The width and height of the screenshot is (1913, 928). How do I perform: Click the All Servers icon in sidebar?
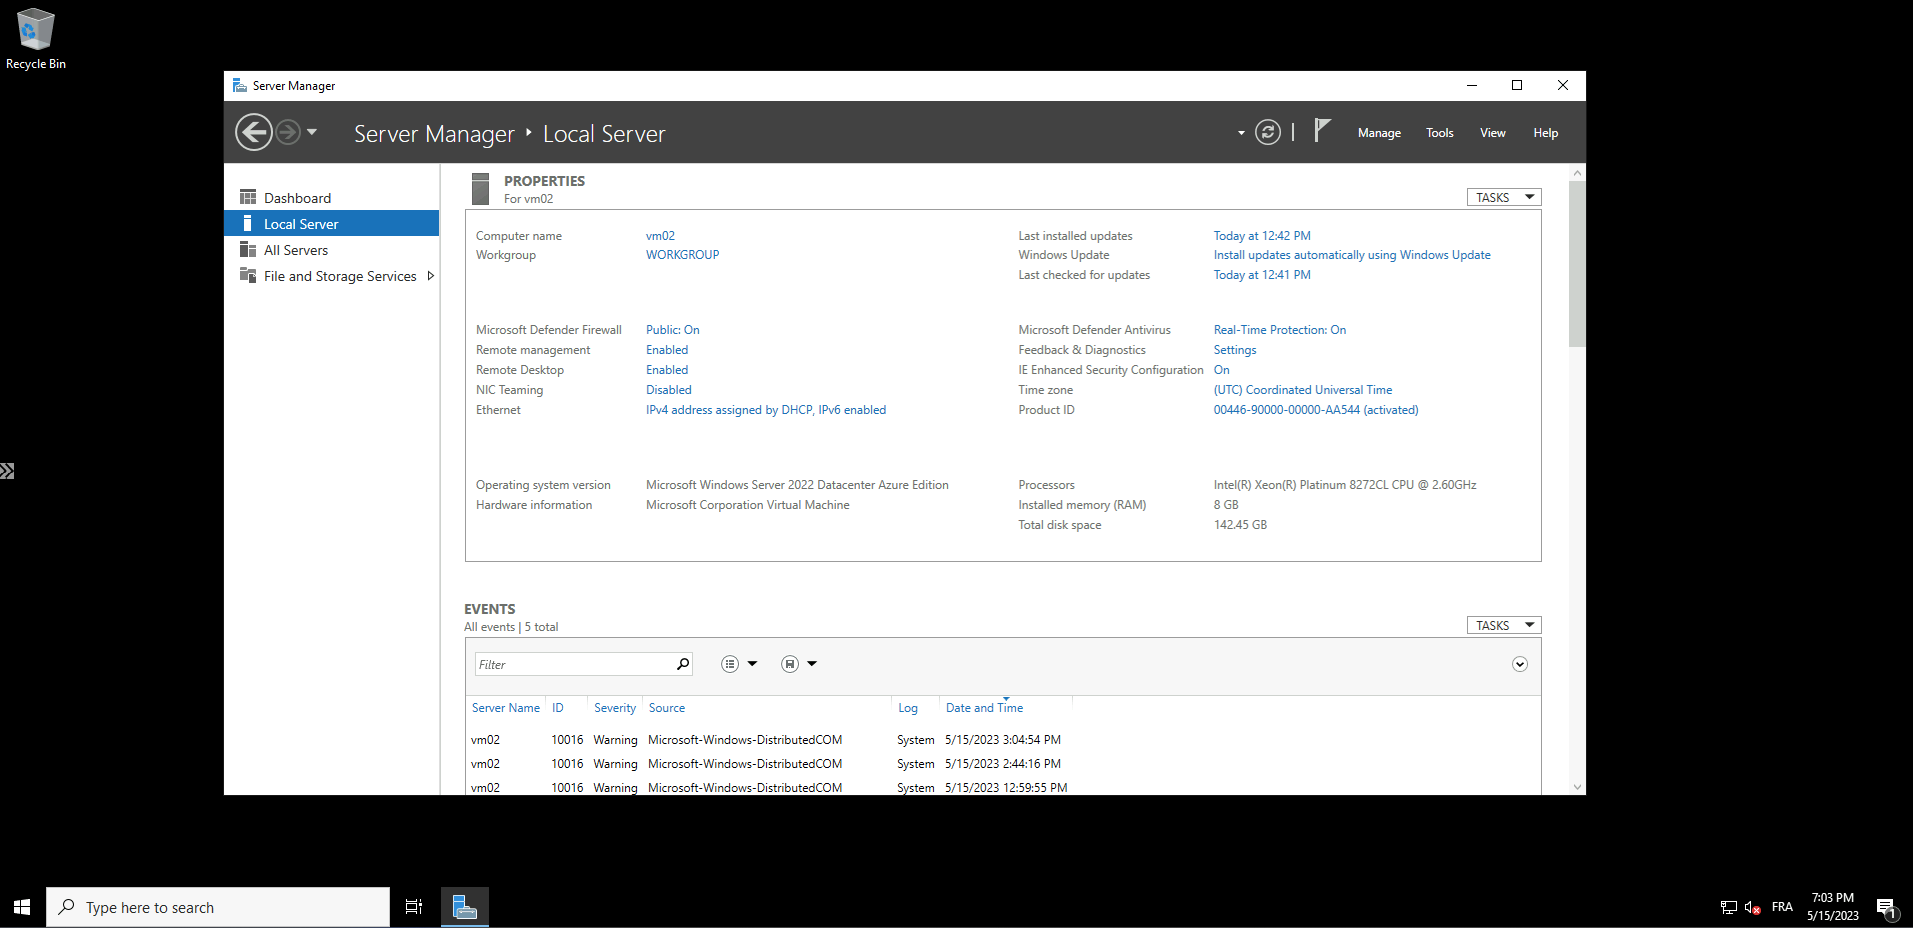(x=248, y=249)
